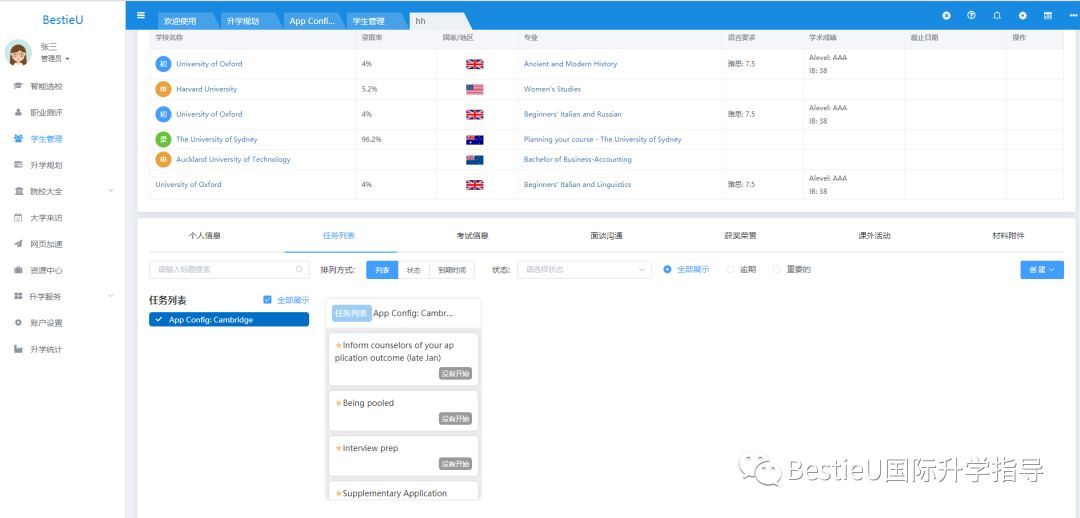Screen dimensions: 1080x518
Task: Open 大学来访 in the sidebar
Action: 46,218
